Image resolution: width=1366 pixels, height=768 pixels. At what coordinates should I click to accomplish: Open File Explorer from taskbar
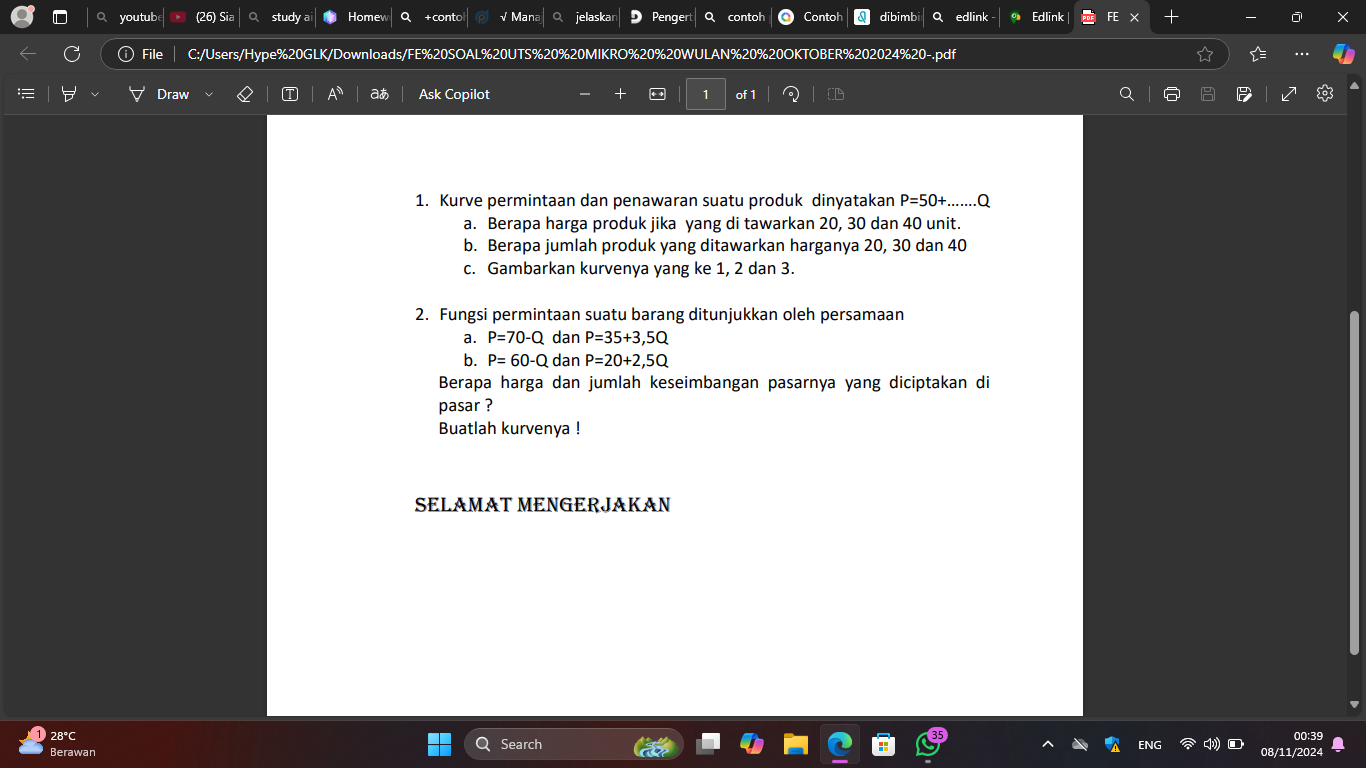(x=795, y=744)
